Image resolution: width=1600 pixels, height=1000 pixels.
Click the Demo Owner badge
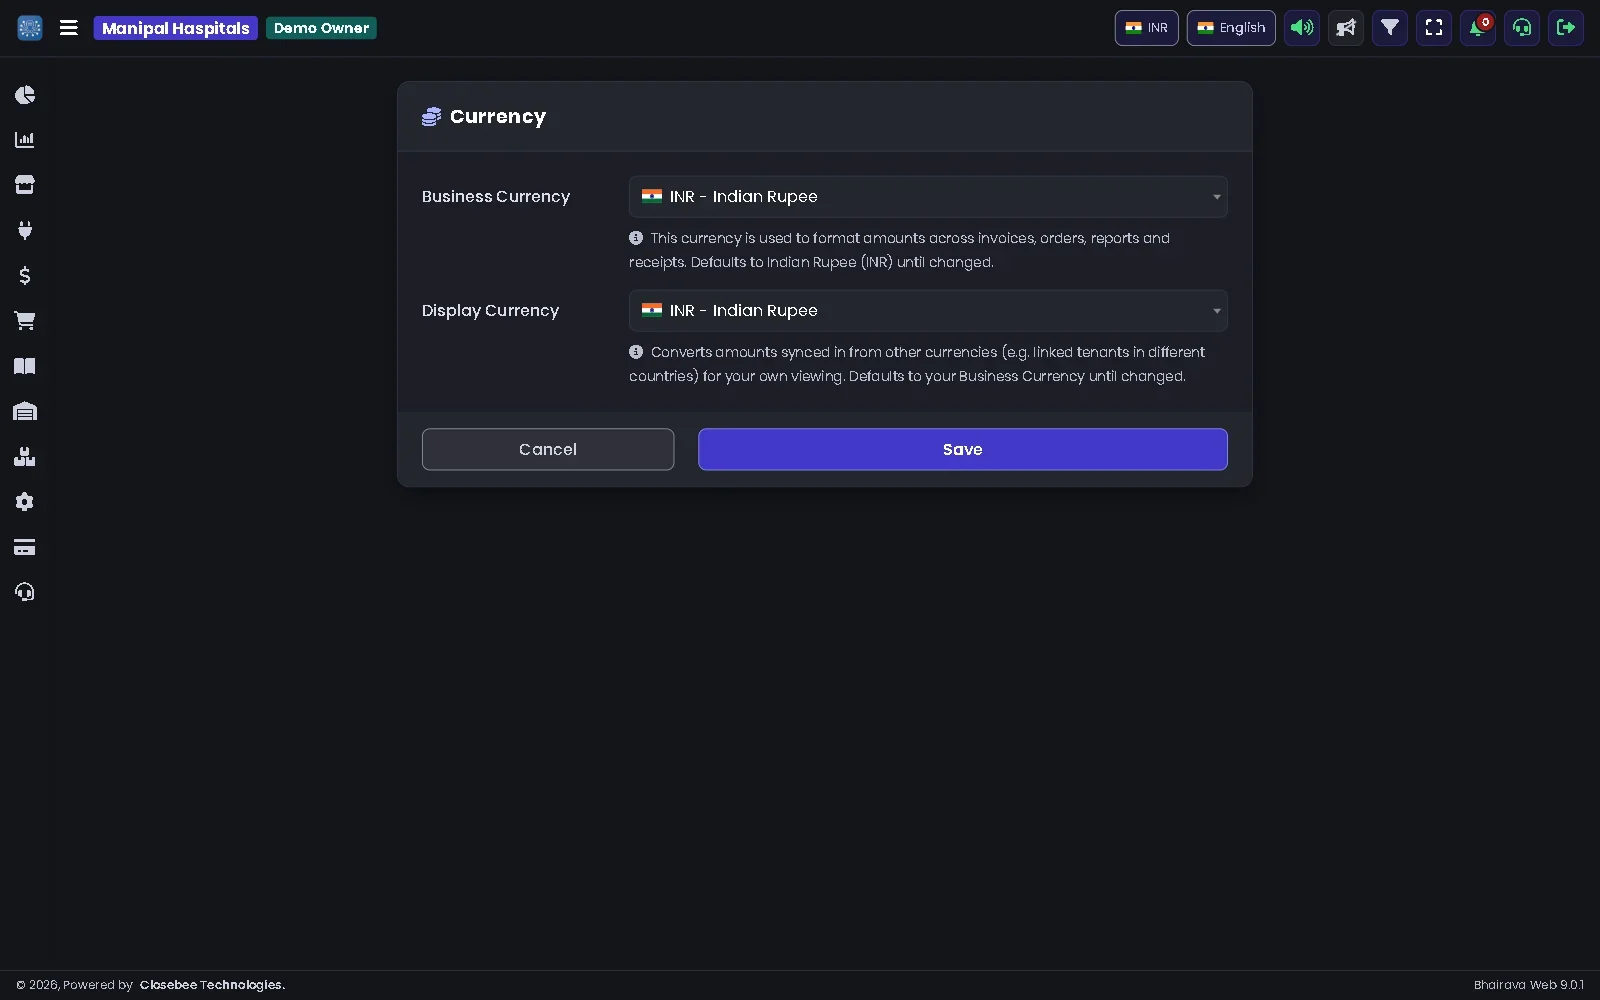point(321,28)
